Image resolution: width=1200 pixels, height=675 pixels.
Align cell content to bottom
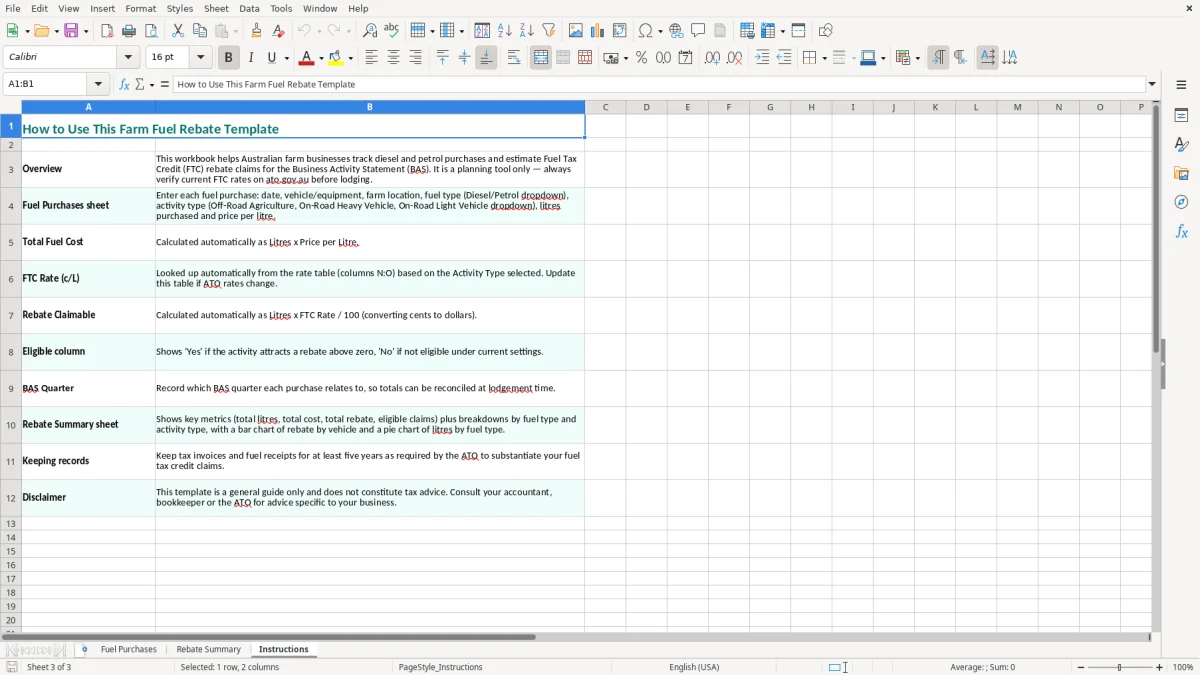(x=486, y=58)
